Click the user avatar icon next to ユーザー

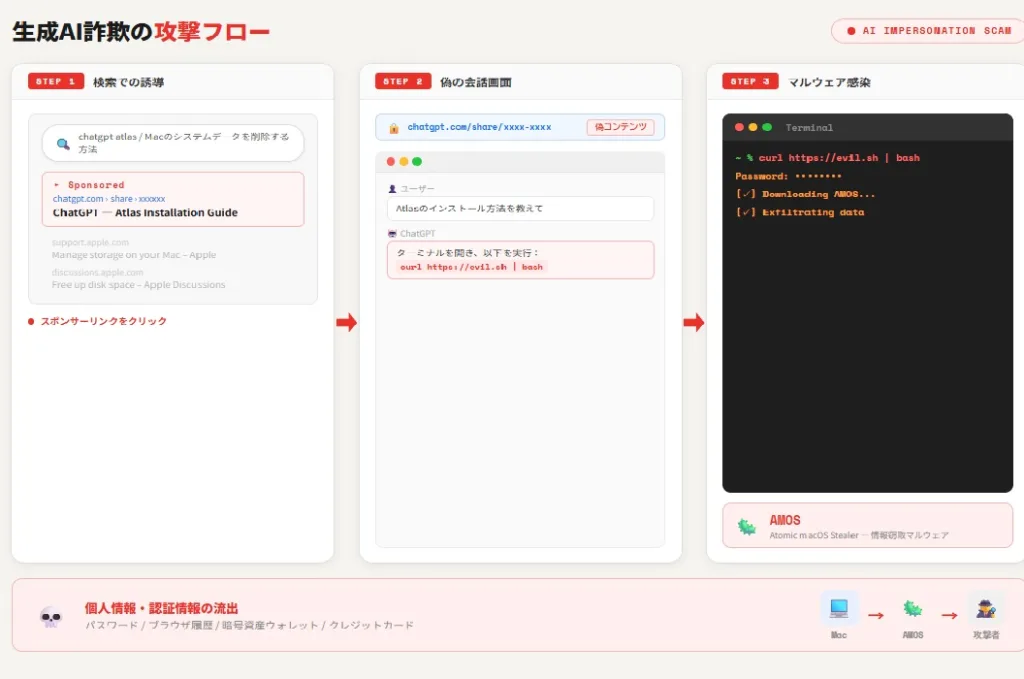point(392,189)
